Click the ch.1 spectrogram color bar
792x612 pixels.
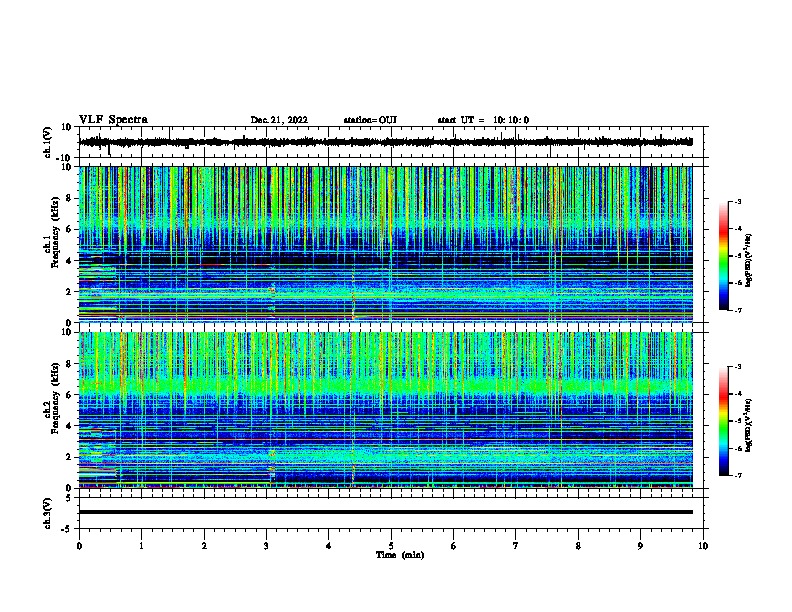coord(723,256)
